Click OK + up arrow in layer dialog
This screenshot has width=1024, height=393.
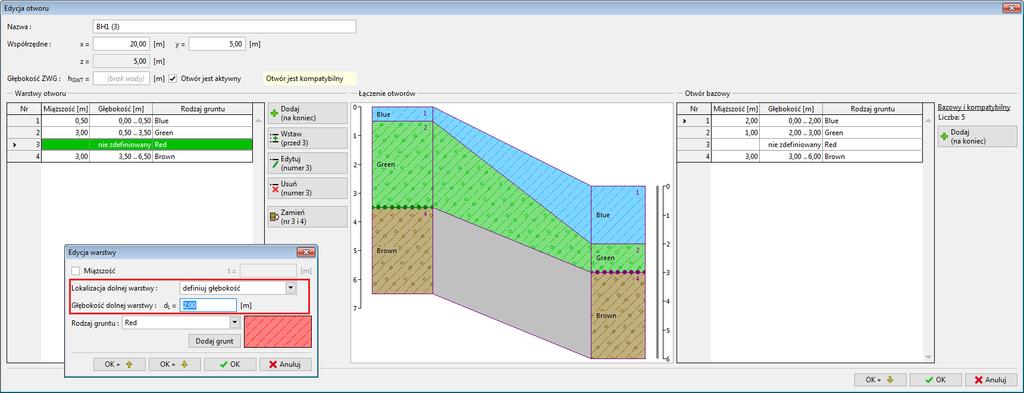coord(120,364)
